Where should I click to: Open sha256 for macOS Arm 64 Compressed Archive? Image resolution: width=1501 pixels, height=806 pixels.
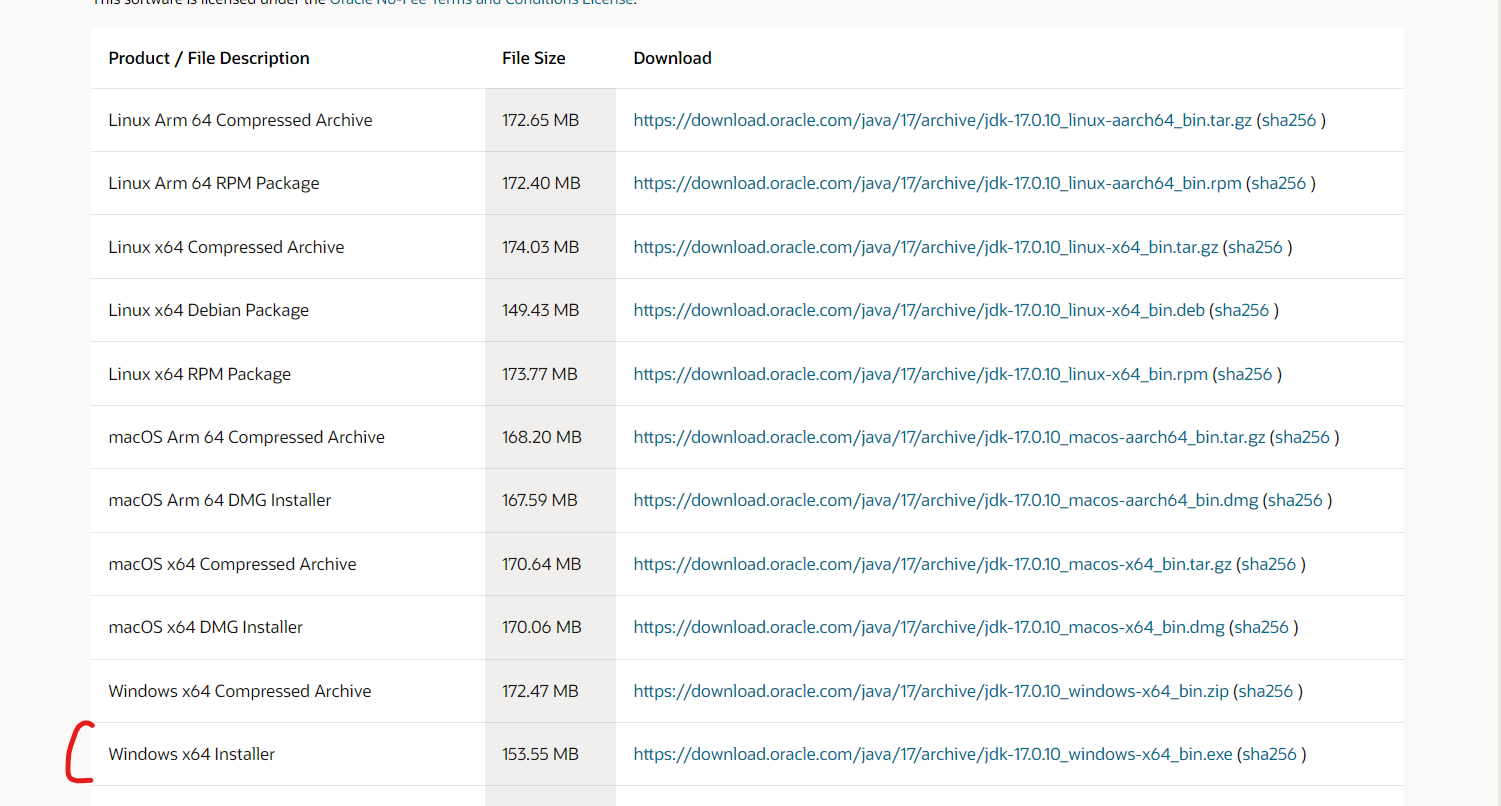point(1303,437)
